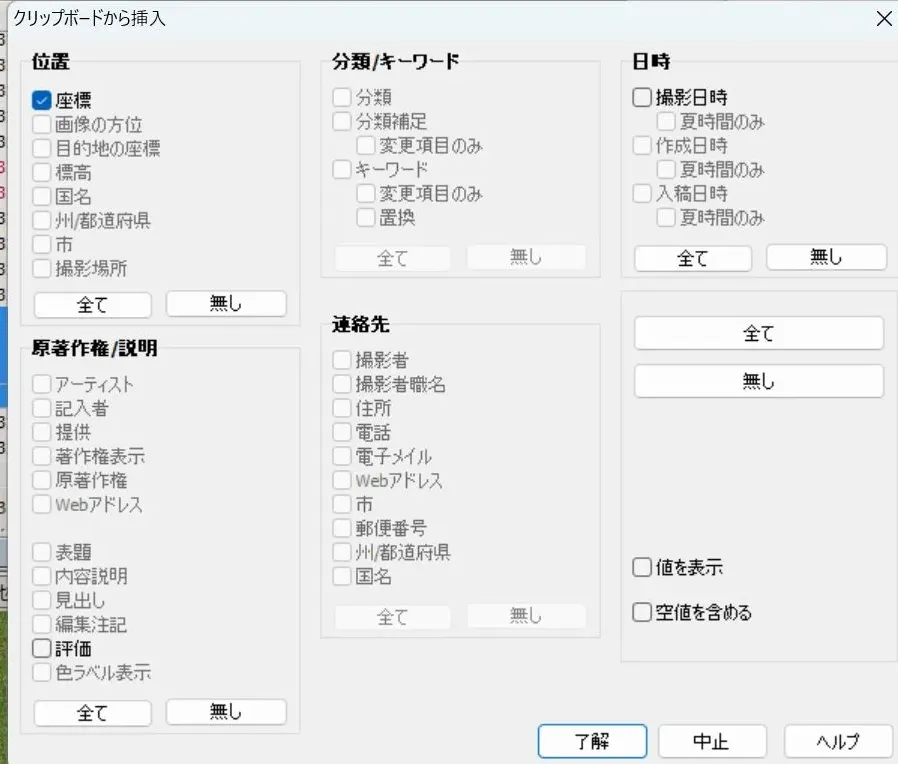Toggle the 作成日時 checkbox
Viewport: 898px width, 764px height.
(x=642, y=145)
